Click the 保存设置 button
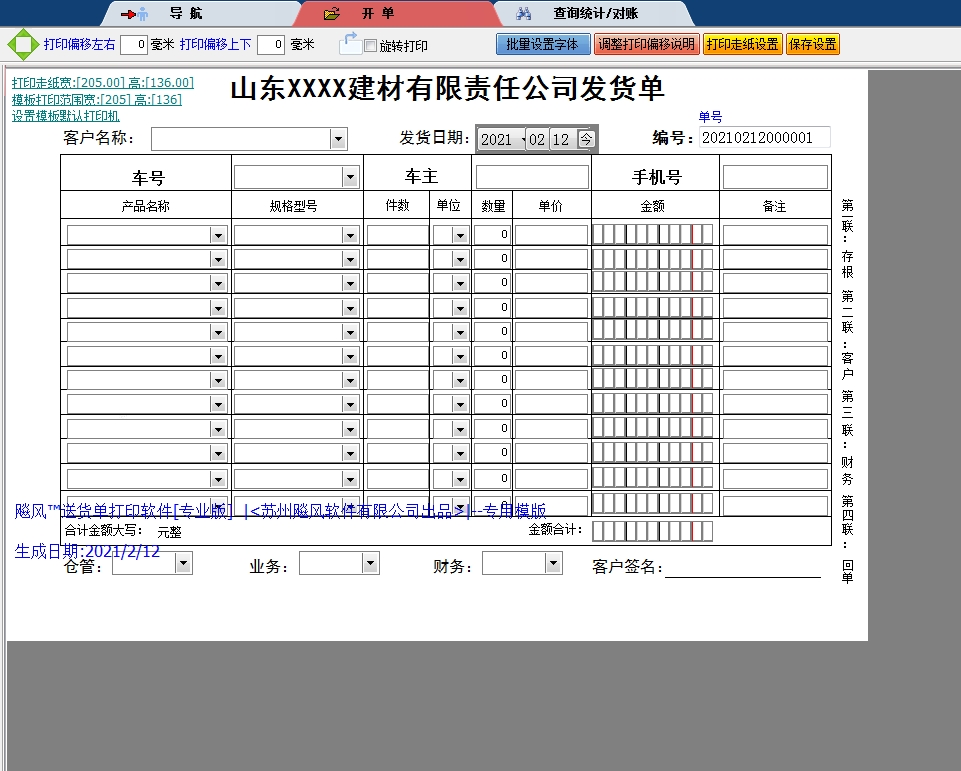Image resolution: width=961 pixels, height=771 pixels. pos(812,44)
